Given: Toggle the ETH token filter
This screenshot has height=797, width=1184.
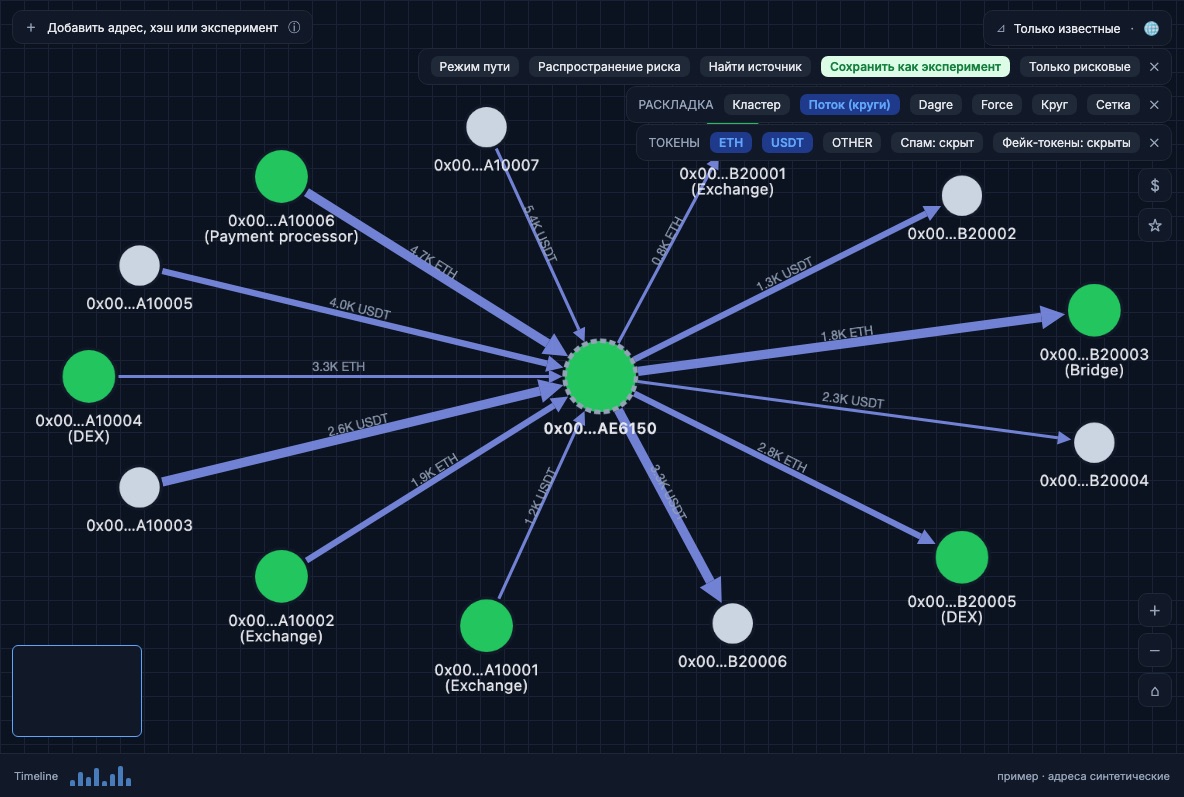Looking at the screenshot, I should click(x=730, y=142).
